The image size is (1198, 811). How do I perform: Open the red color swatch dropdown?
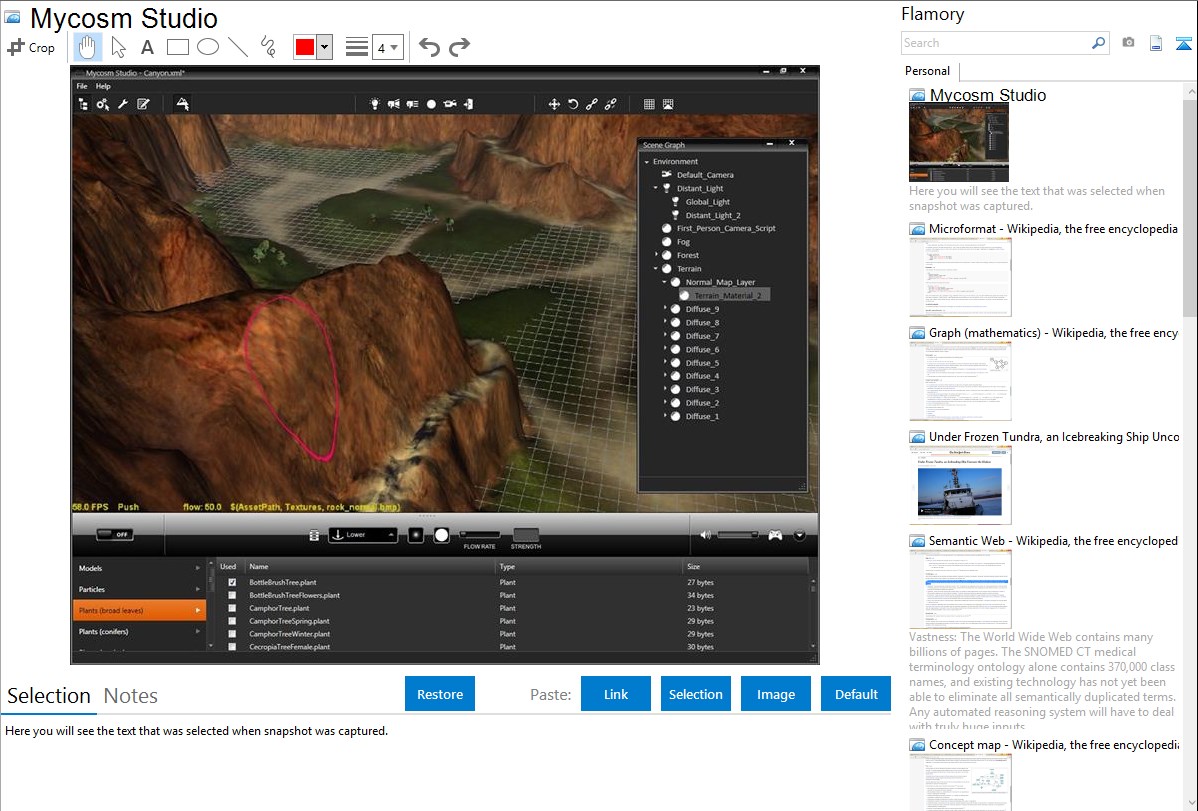pyautogui.click(x=324, y=47)
